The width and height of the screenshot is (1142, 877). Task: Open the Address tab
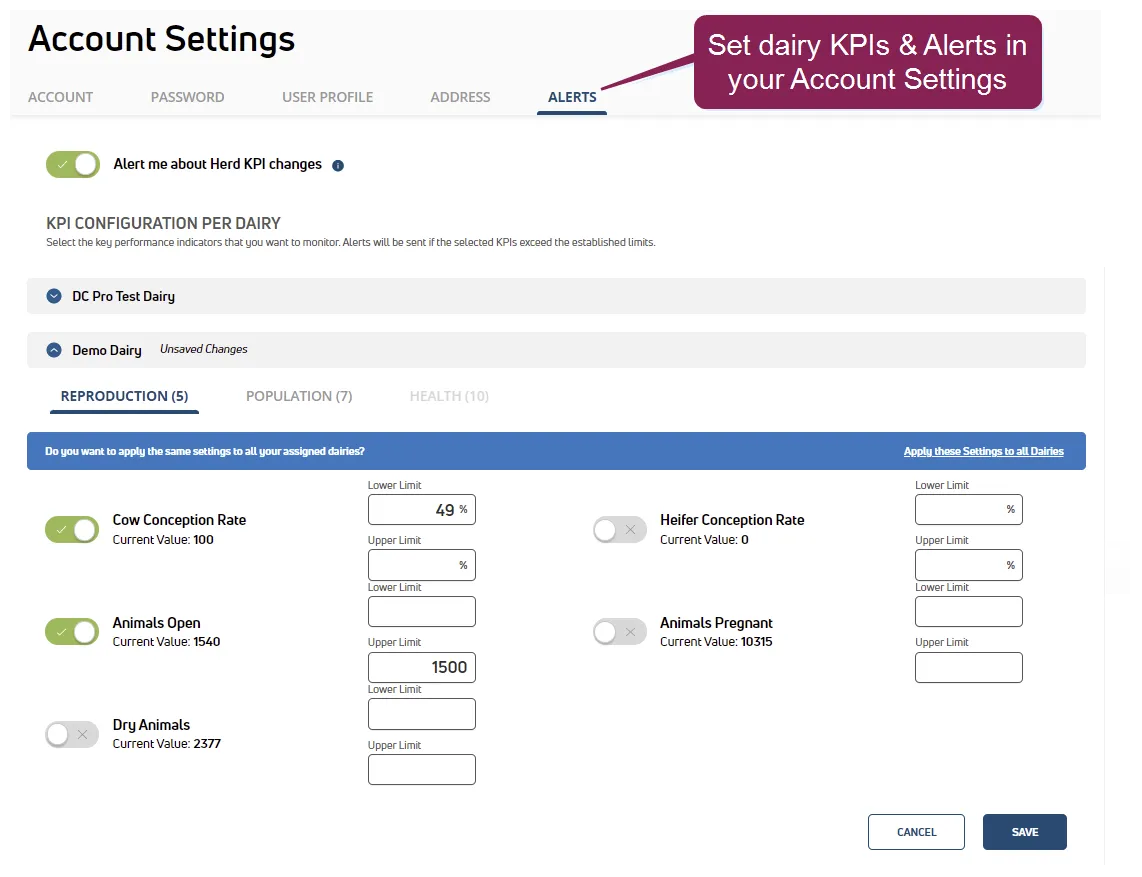(x=460, y=97)
